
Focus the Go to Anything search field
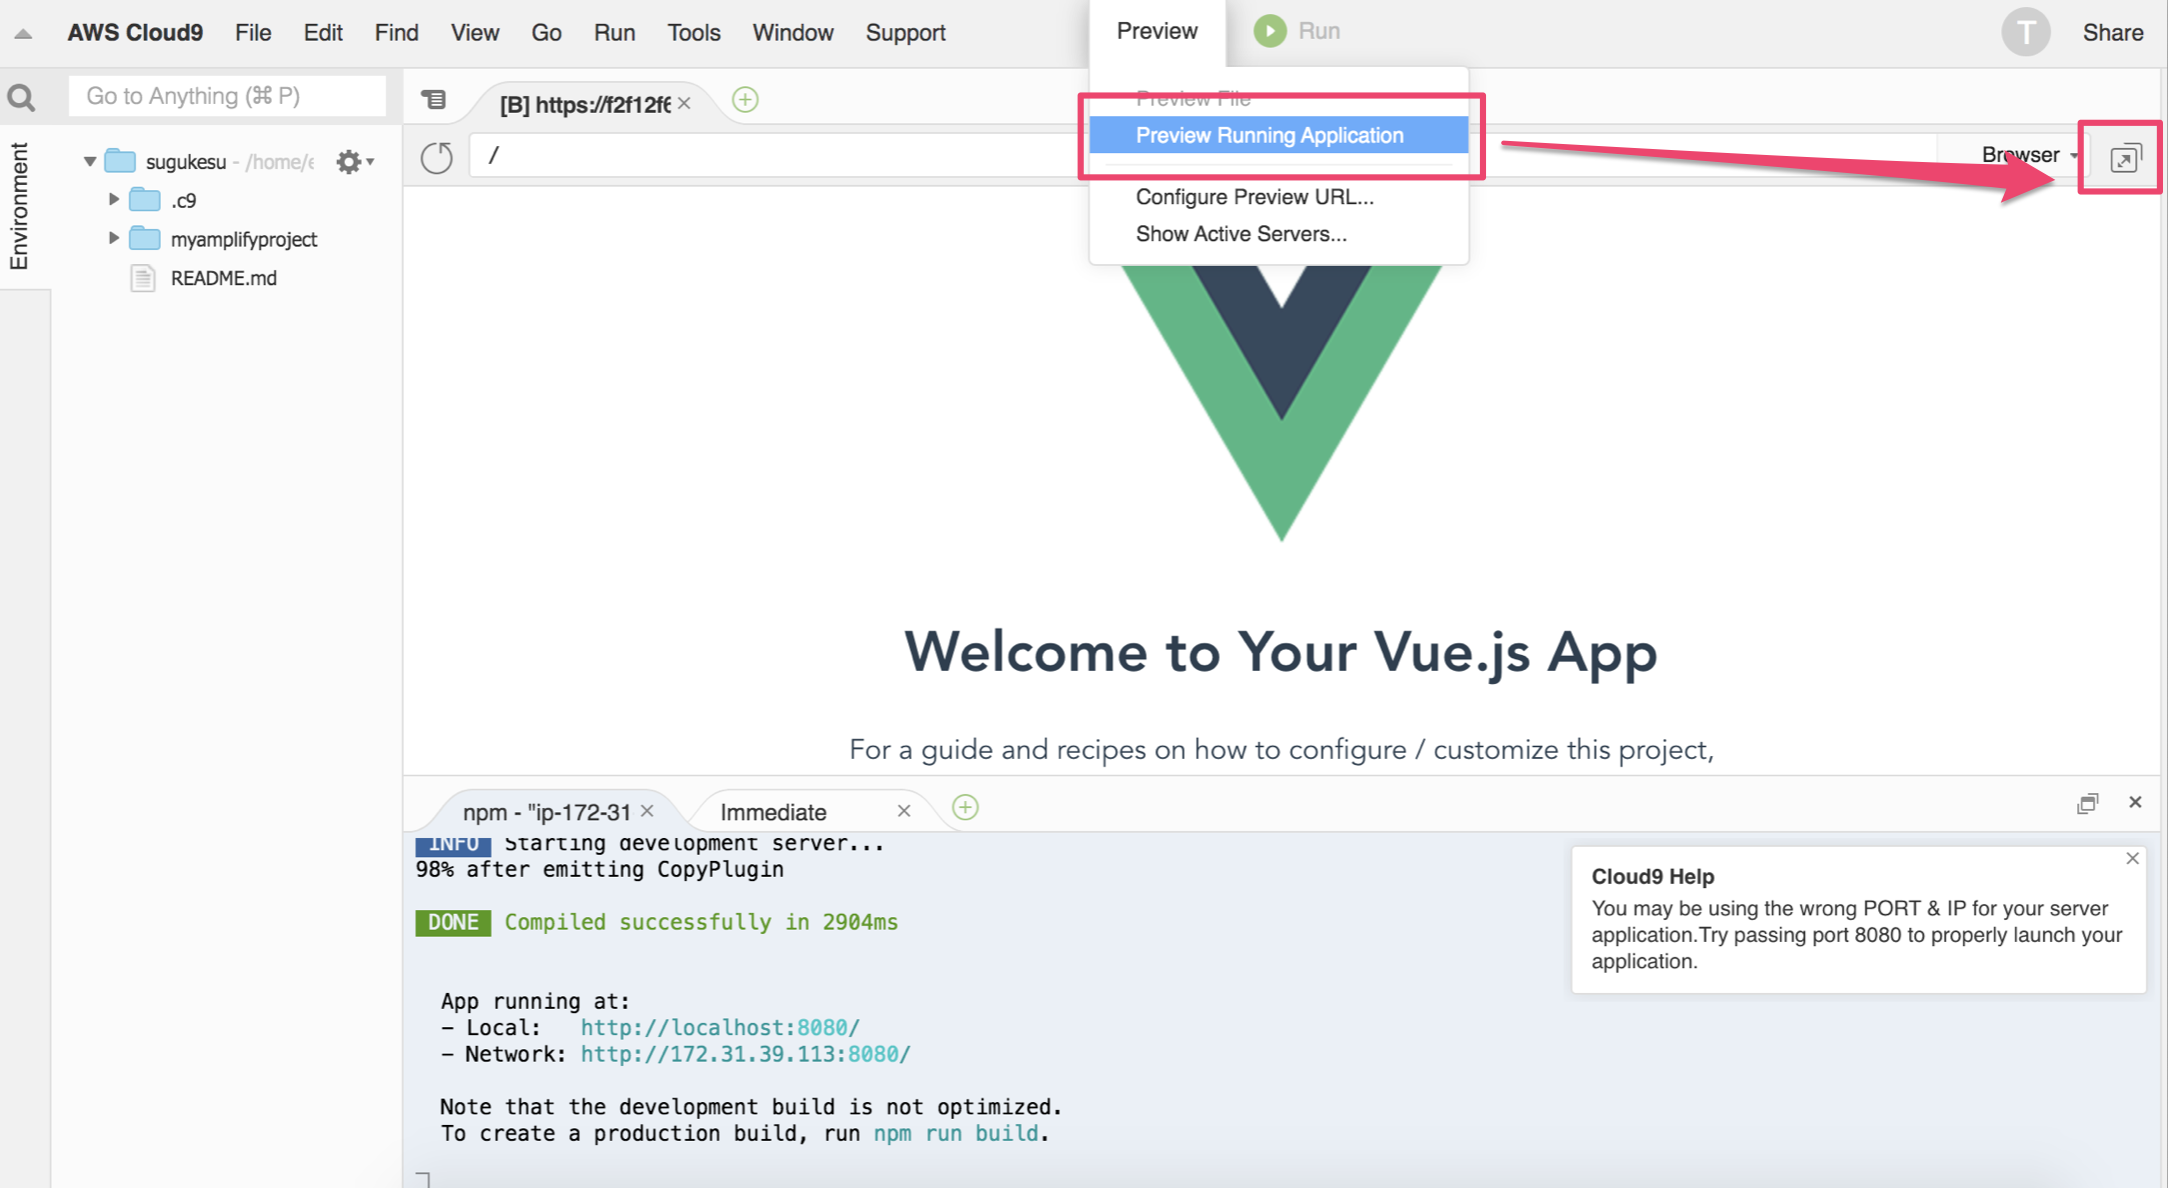point(227,96)
